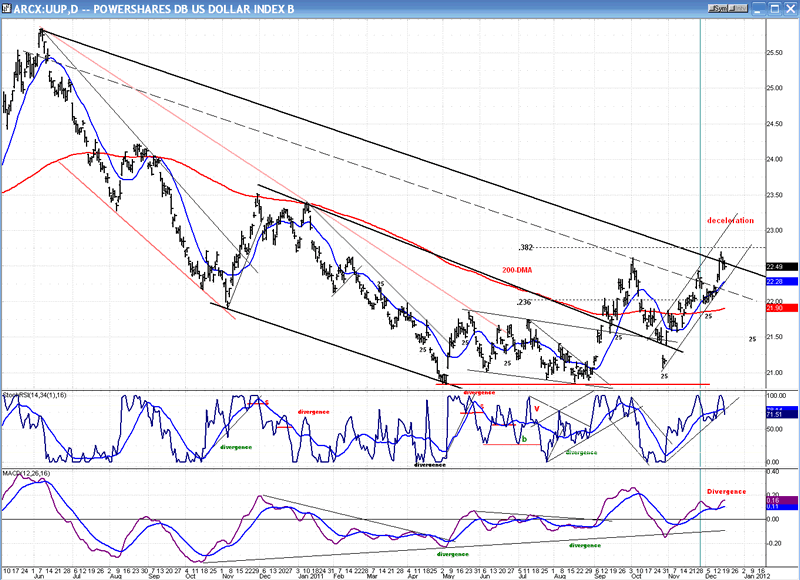This screenshot has width=800, height=580.
Task: Maximize the chart window
Action: point(776,8)
